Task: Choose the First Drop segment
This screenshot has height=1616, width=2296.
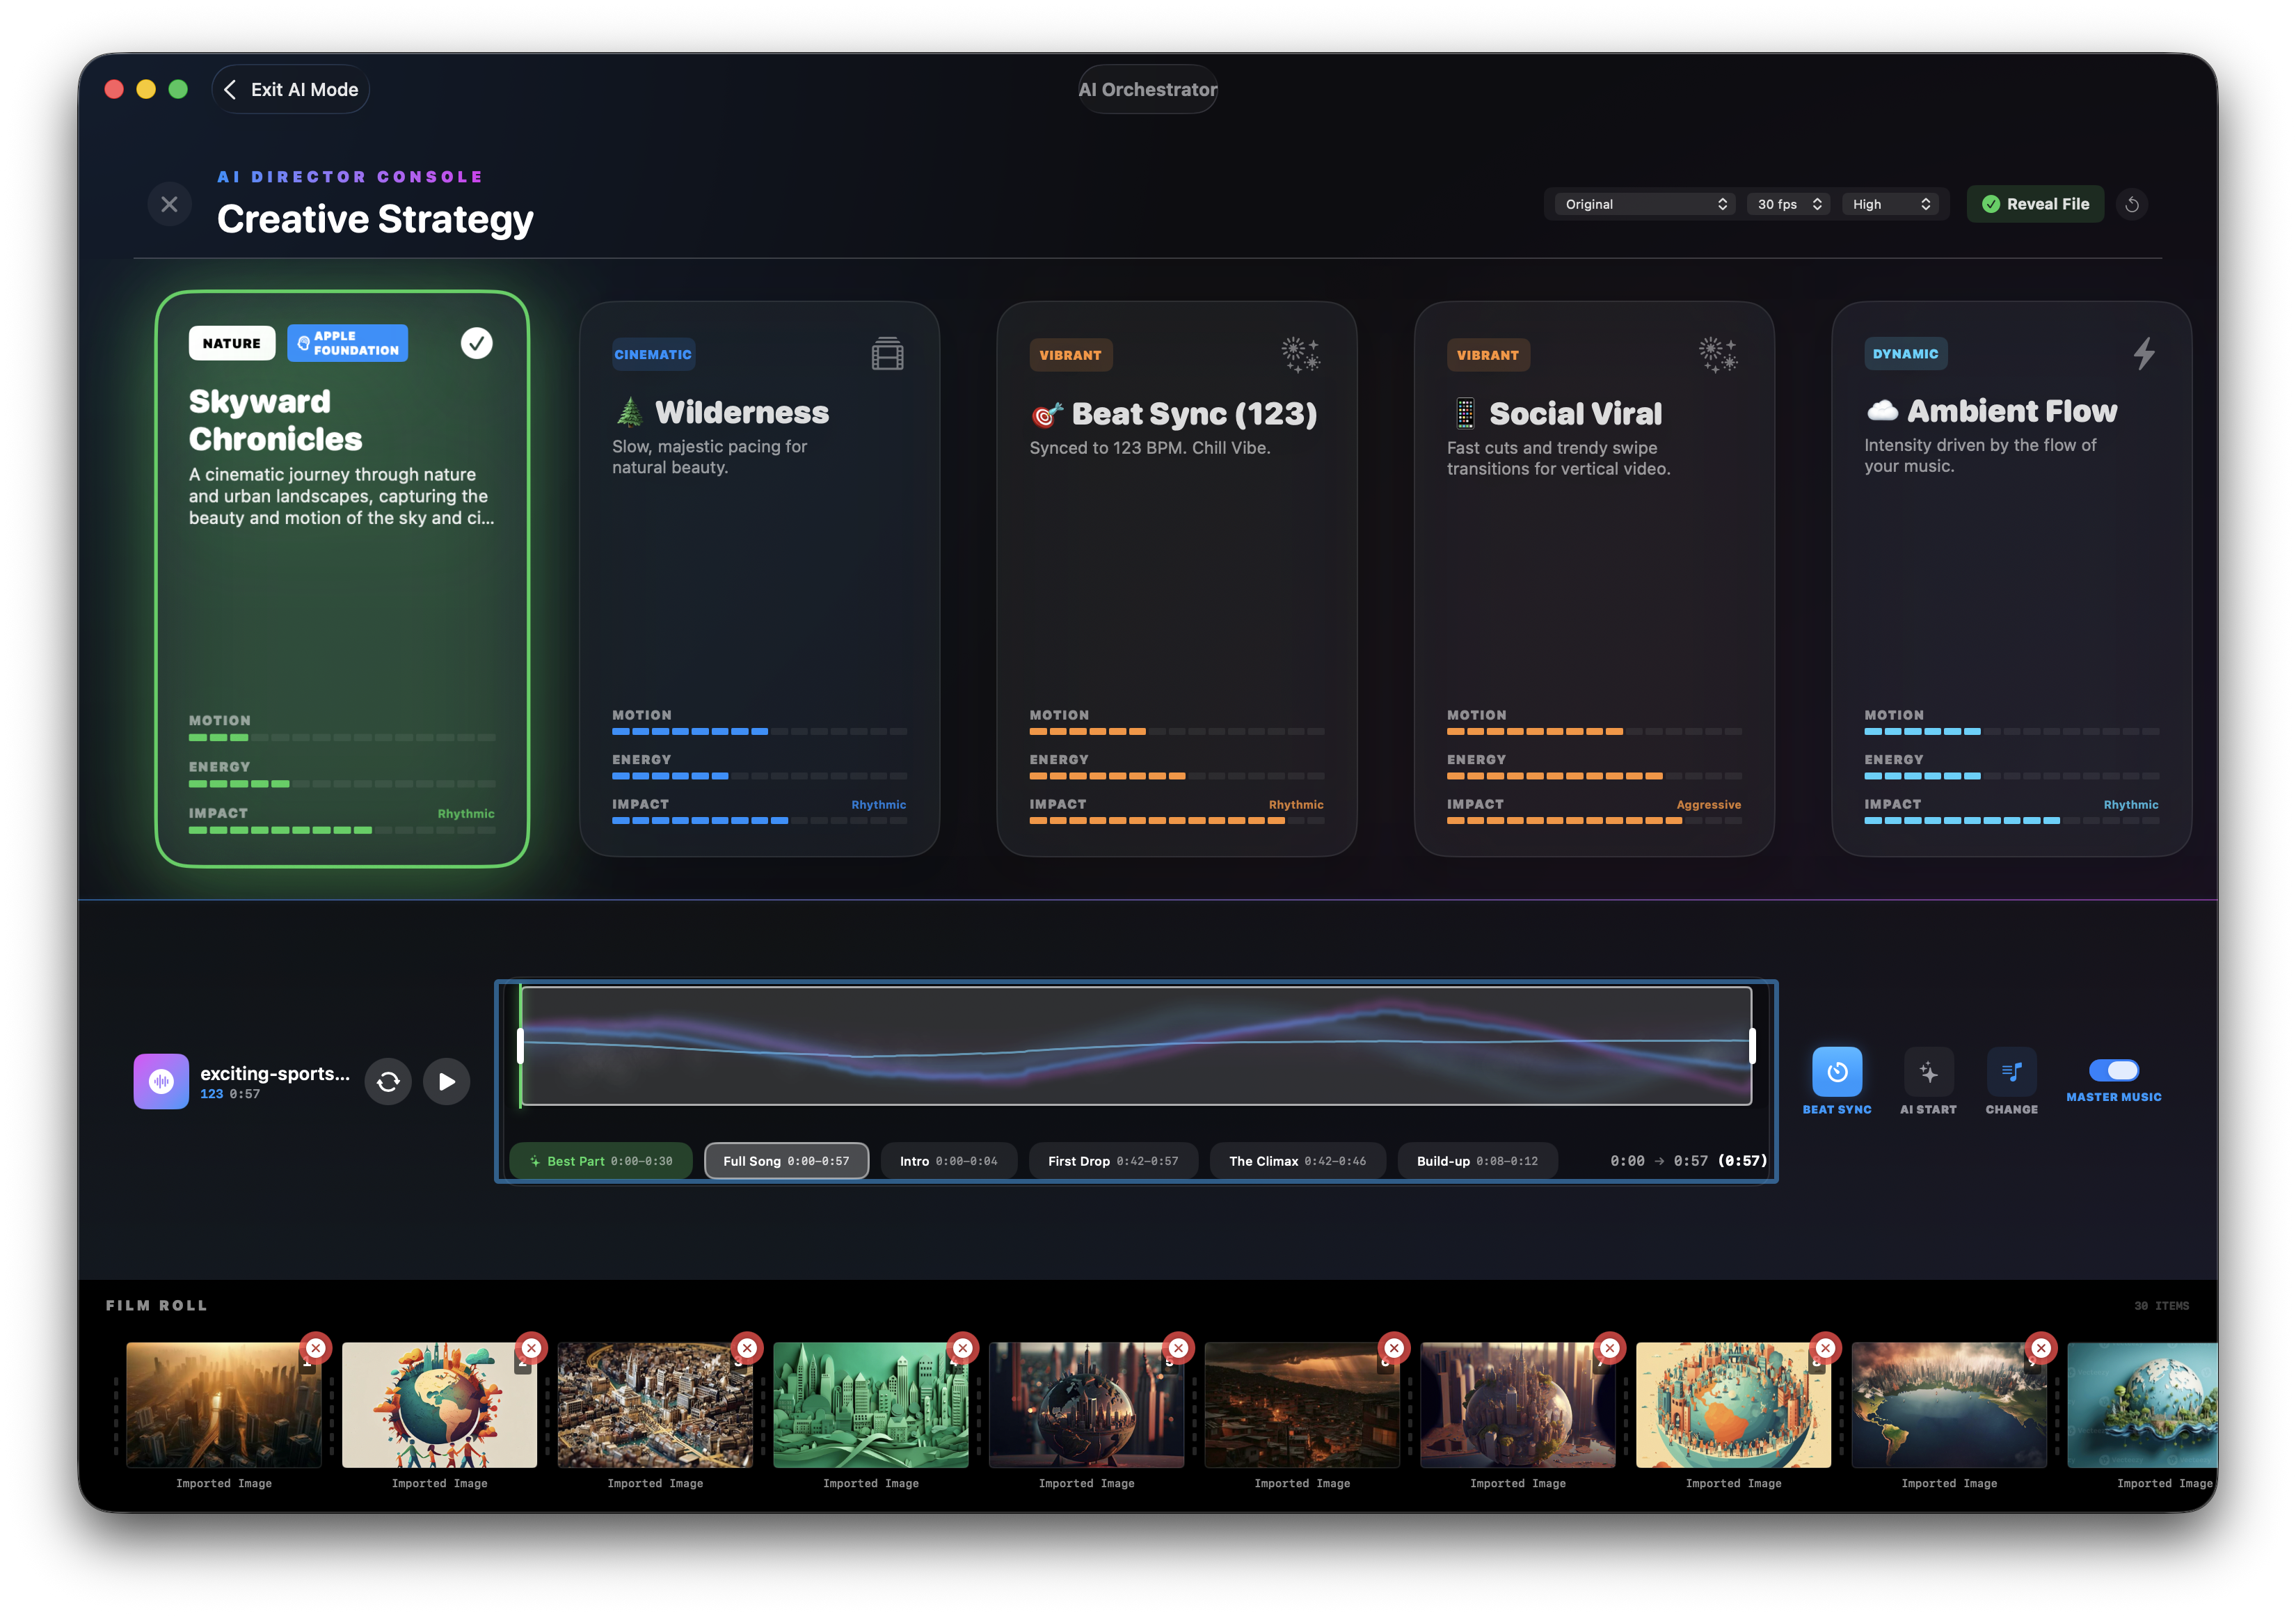Action: coord(1112,1161)
